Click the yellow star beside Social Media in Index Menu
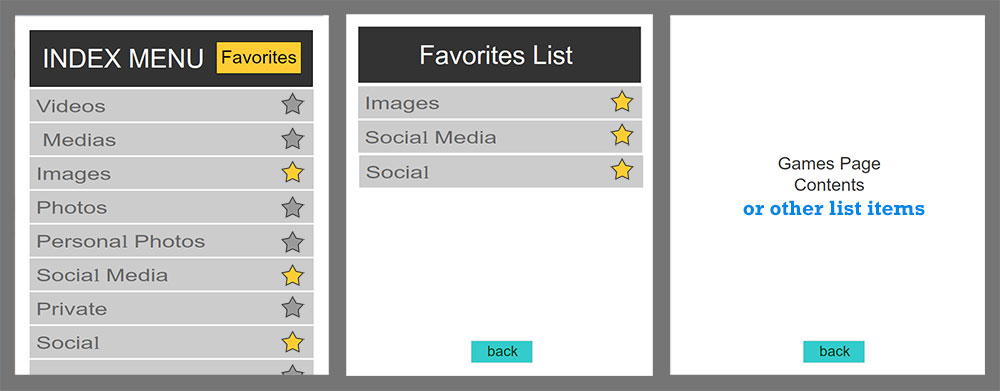Image resolution: width=1000 pixels, height=391 pixels. tap(292, 276)
